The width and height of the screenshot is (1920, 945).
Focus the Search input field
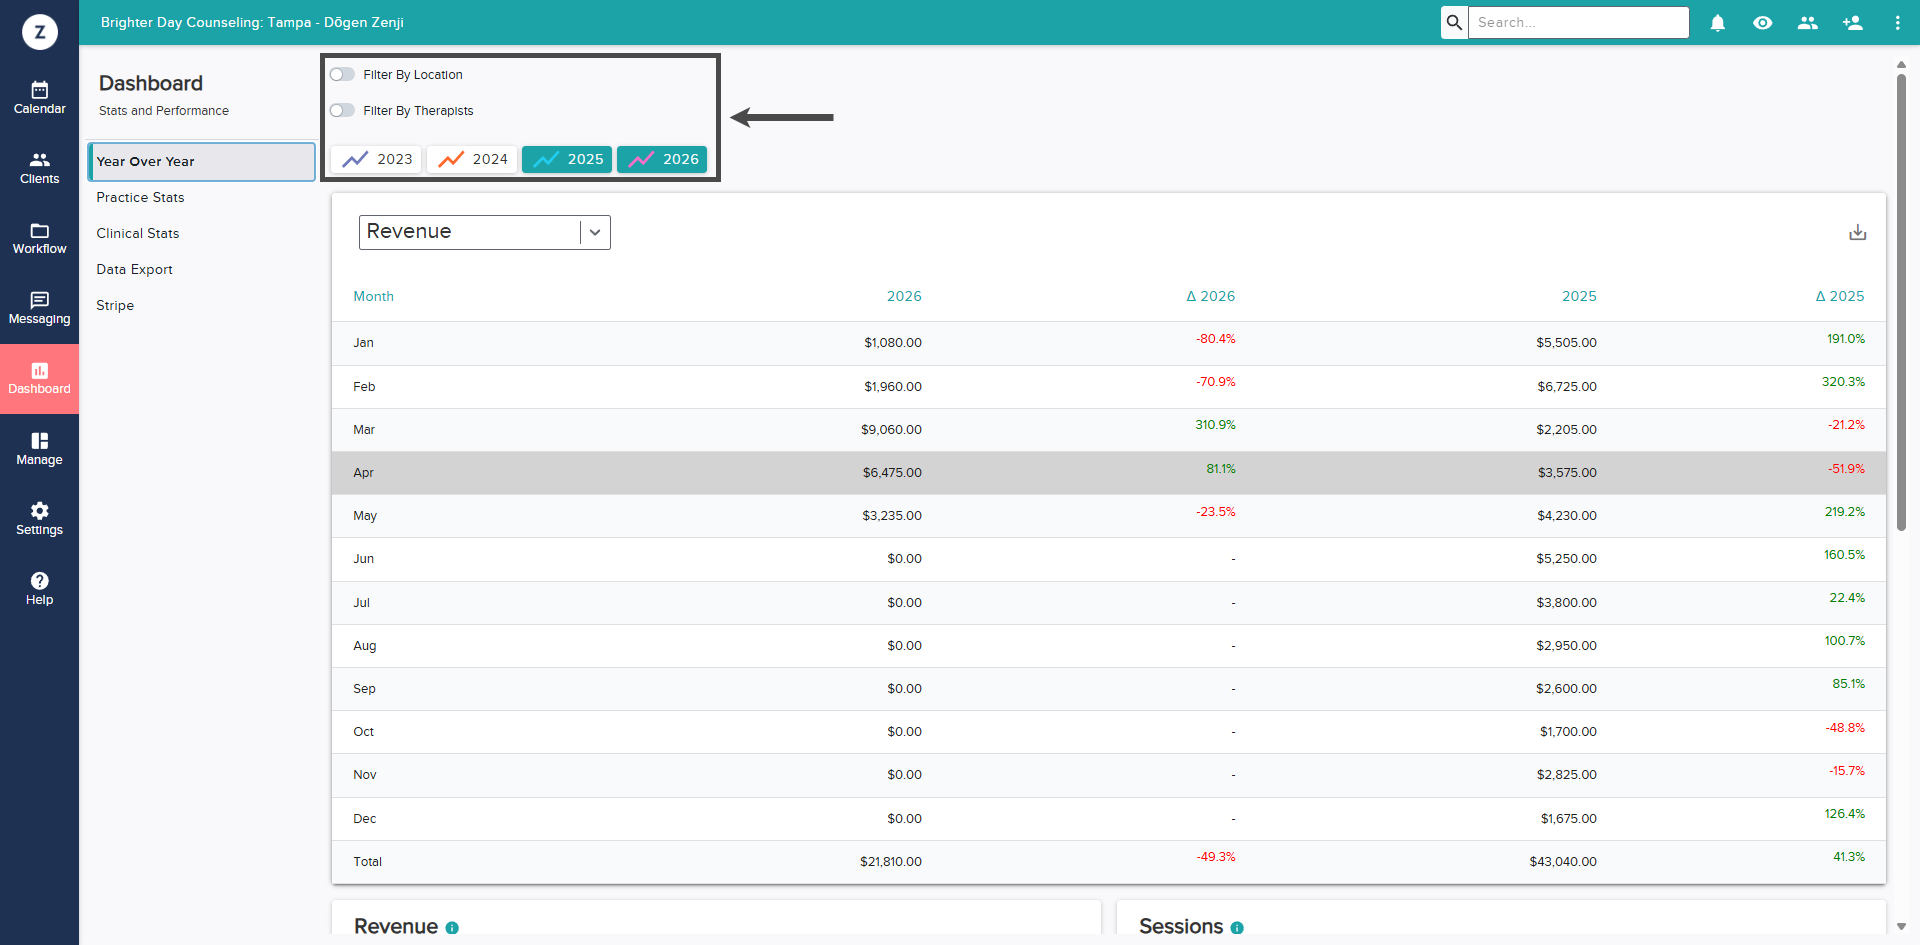pyautogui.click(x=1578, y=23)
